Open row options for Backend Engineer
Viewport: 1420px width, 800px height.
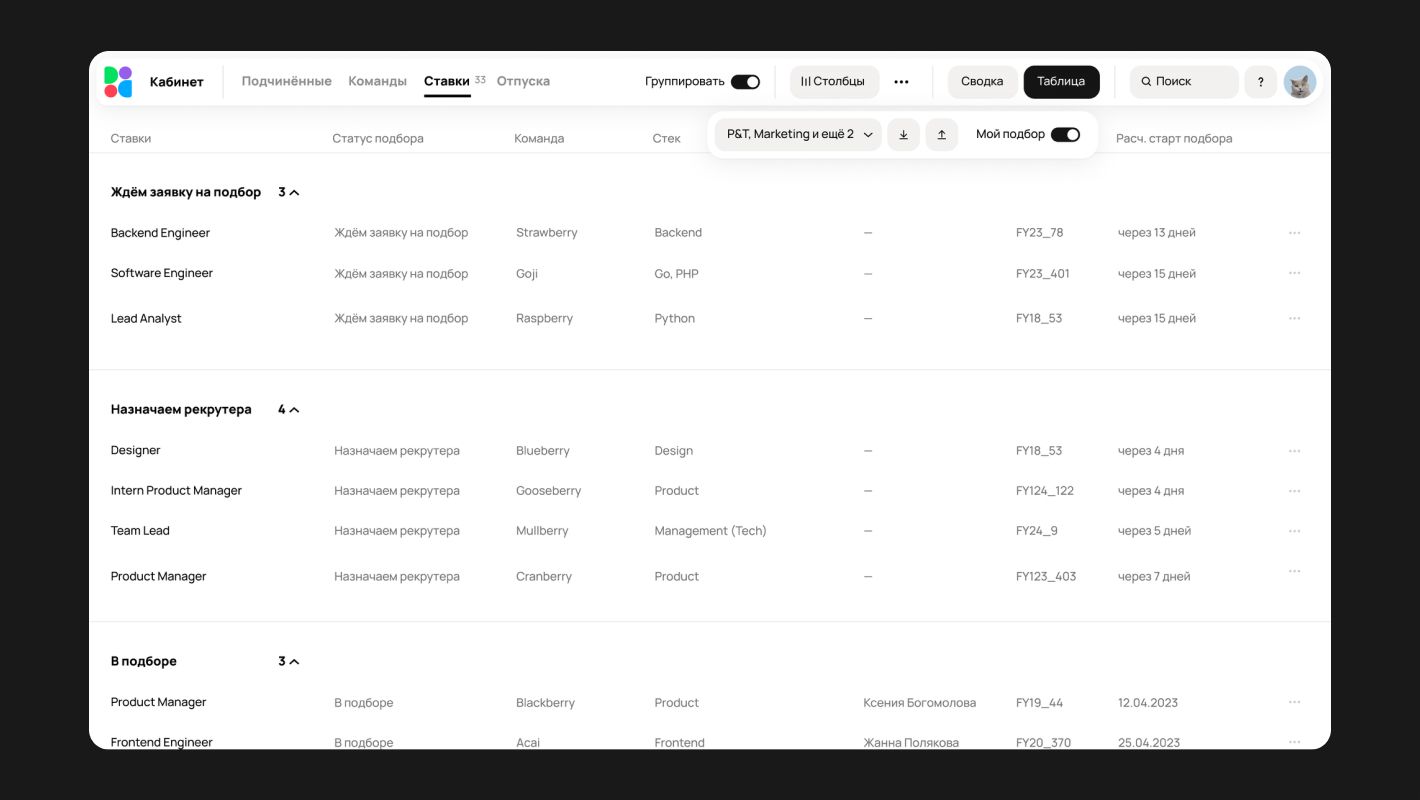tap(1294, 233)
